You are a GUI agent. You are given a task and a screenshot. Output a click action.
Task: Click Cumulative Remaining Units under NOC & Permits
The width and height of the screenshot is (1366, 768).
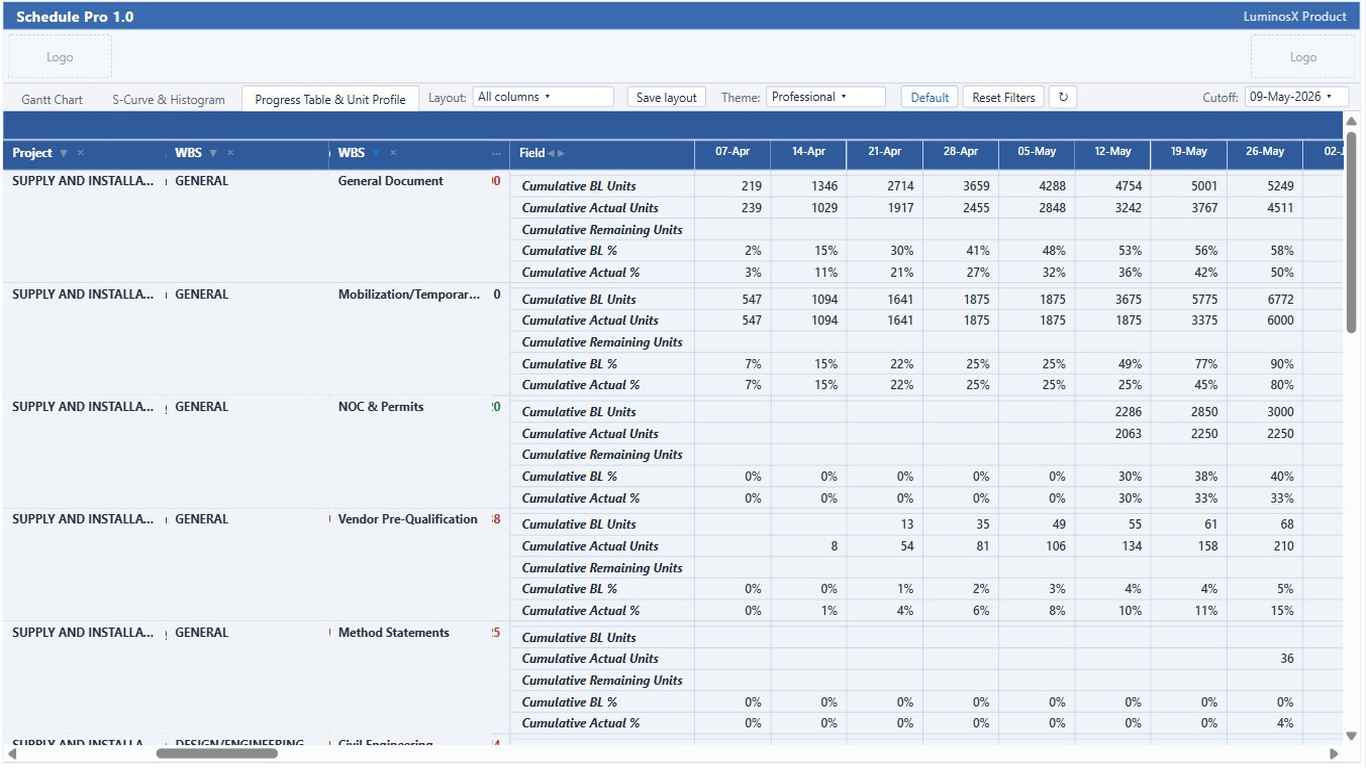point(602,455)
